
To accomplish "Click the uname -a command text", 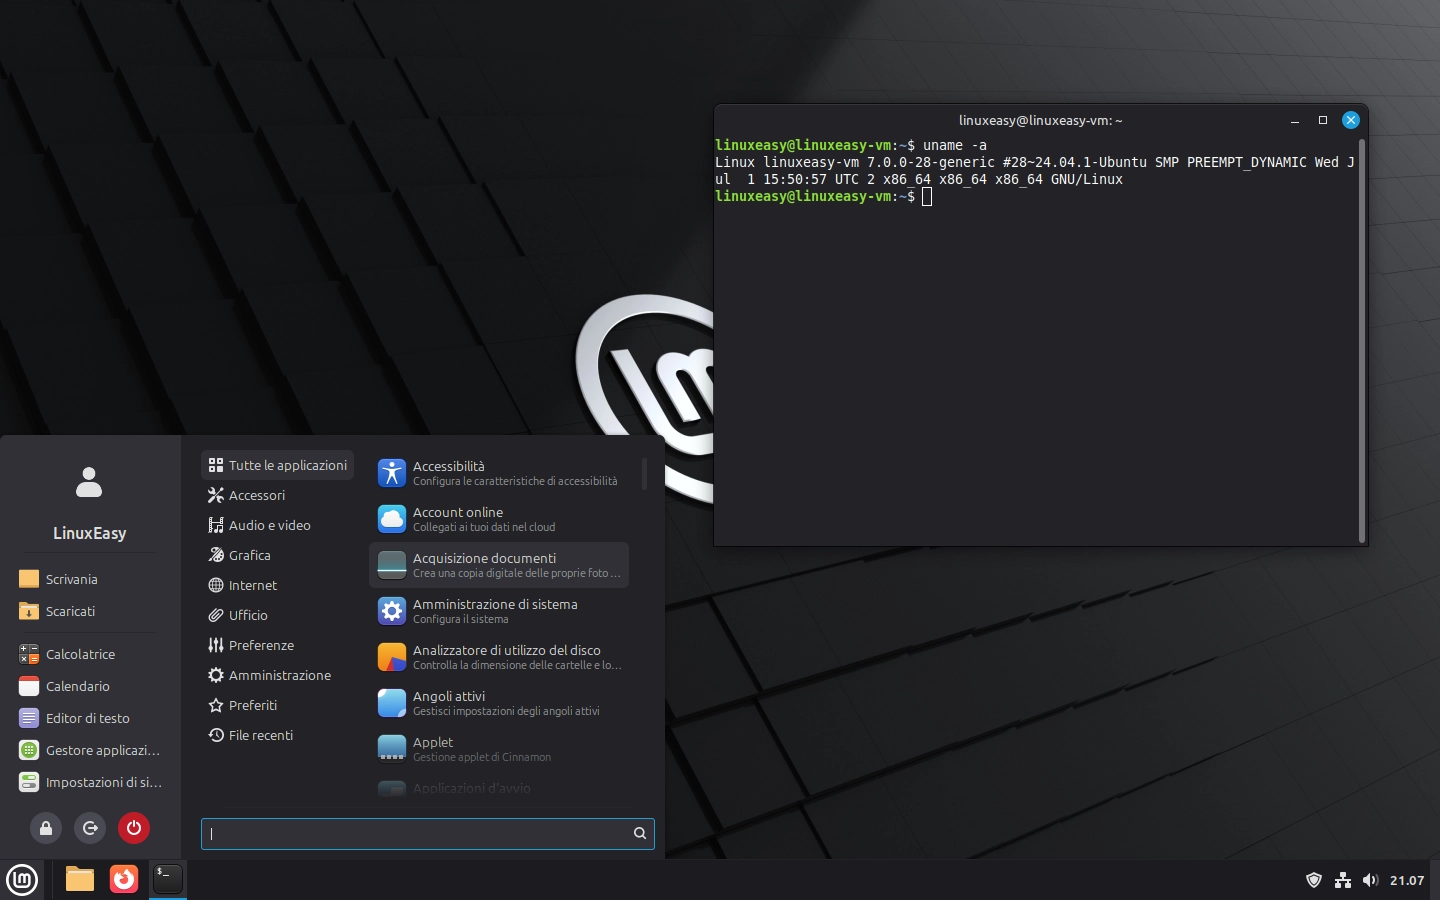I will [x=955, y=145].
